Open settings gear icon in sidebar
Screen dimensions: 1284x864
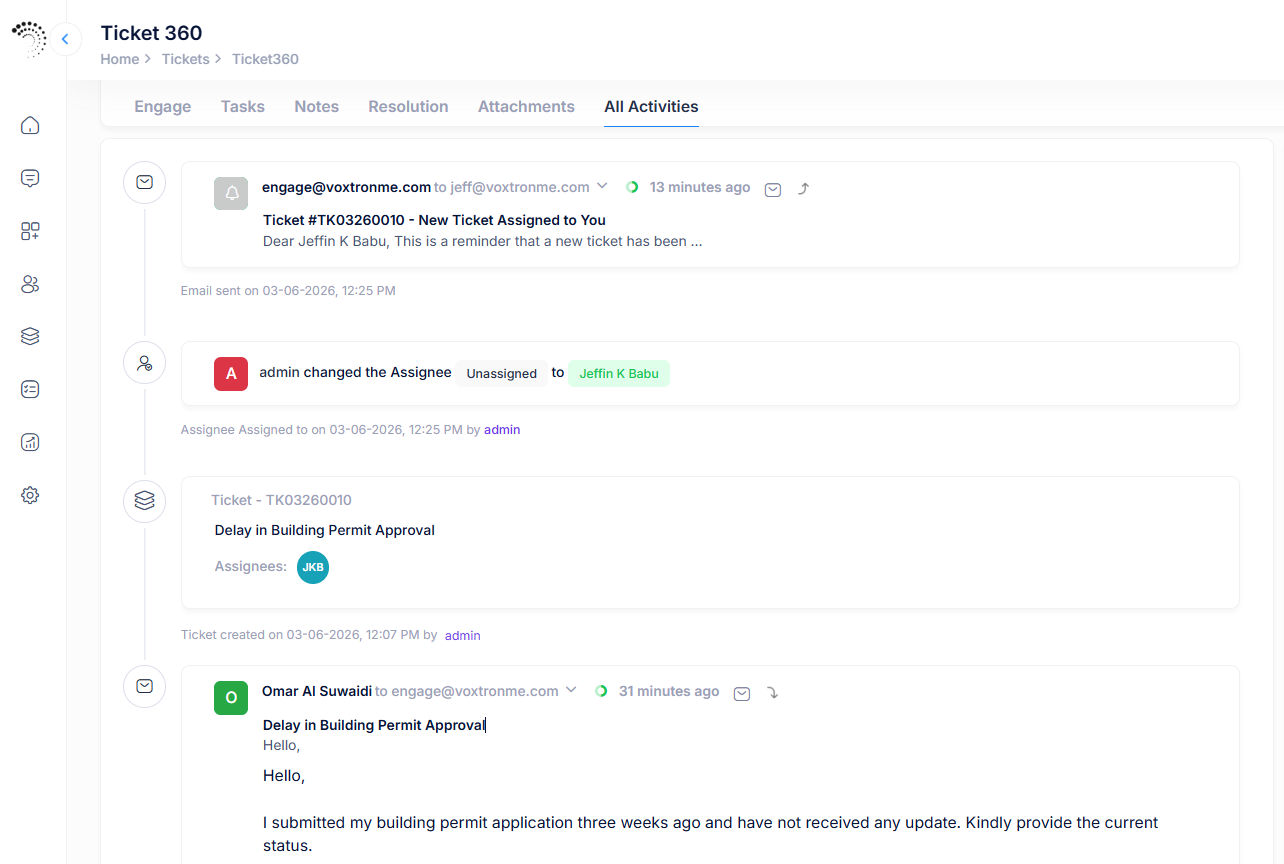(x=30, y=495)
